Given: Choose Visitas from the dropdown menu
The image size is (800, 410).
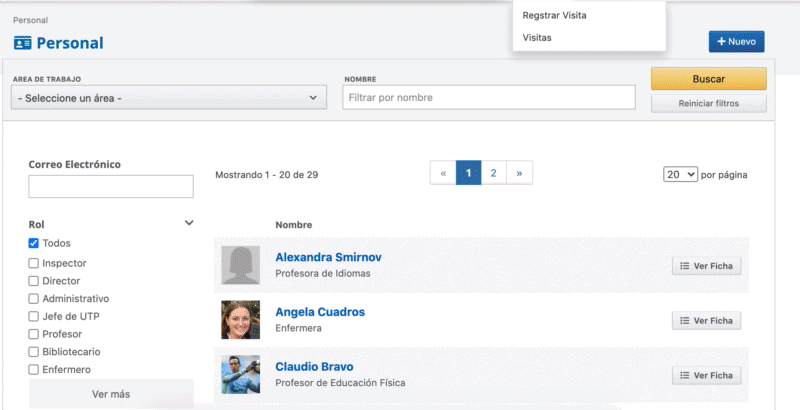Looking at the screenshot, I should (x=537, y=38).
